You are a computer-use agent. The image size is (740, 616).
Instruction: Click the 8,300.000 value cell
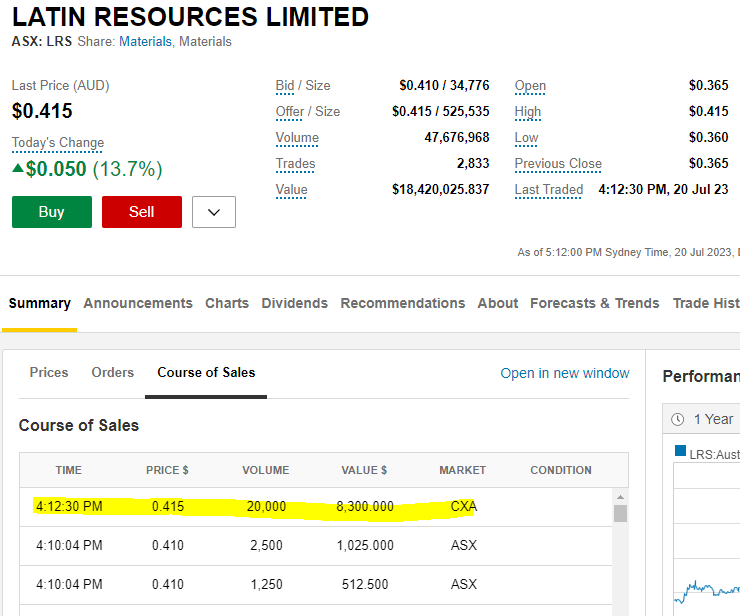pos(365,506)
